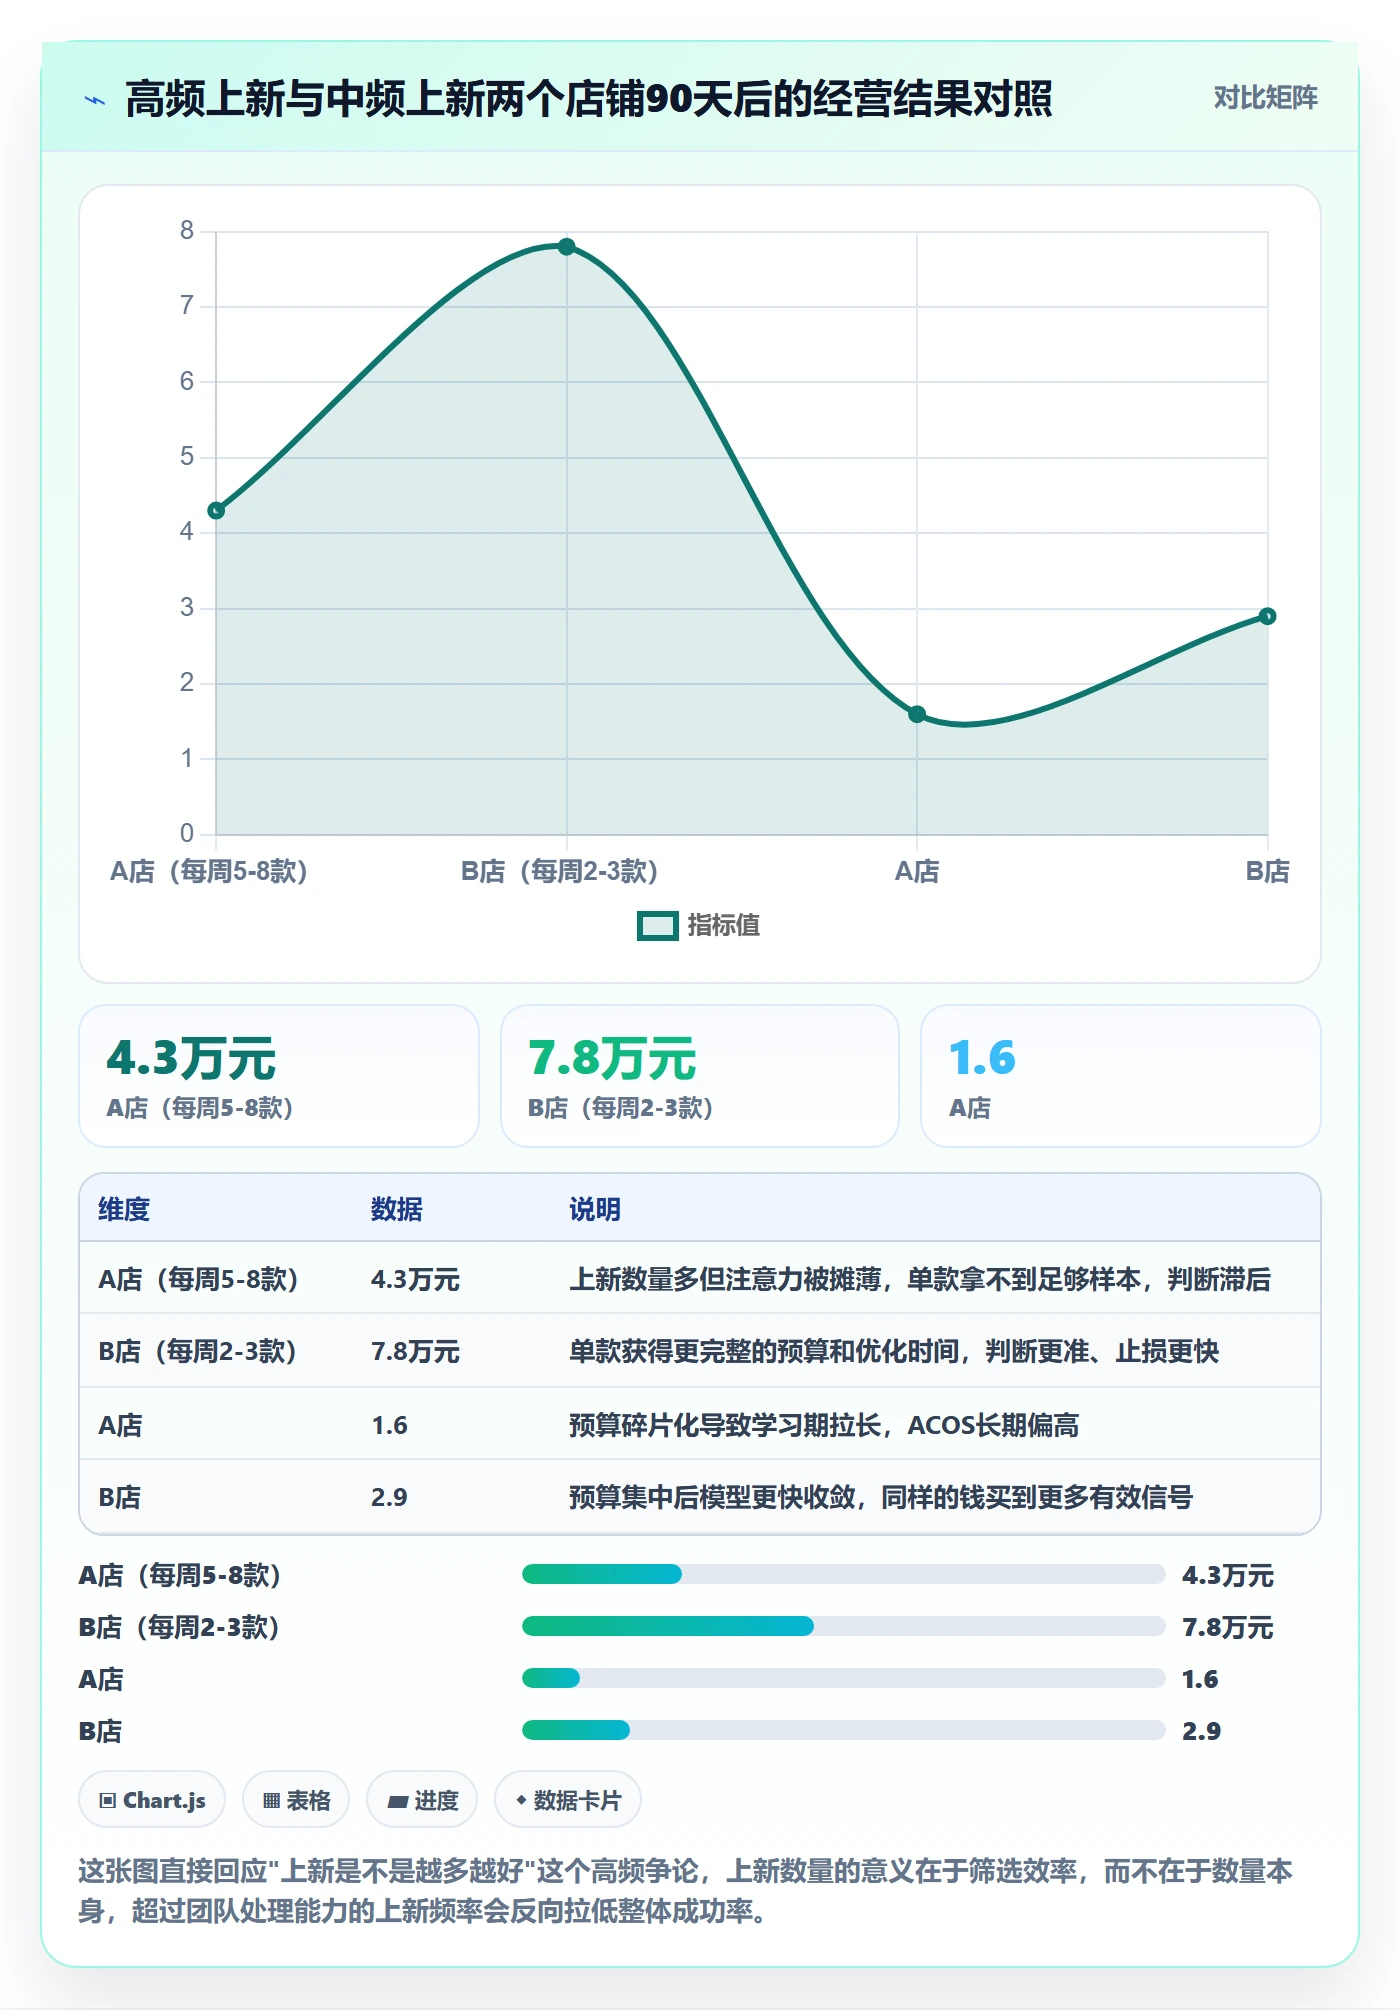Click the y-axis tick label 8
This screenshot has width=1400, height=2010.
pyautogui.click(x=187, y=231)
